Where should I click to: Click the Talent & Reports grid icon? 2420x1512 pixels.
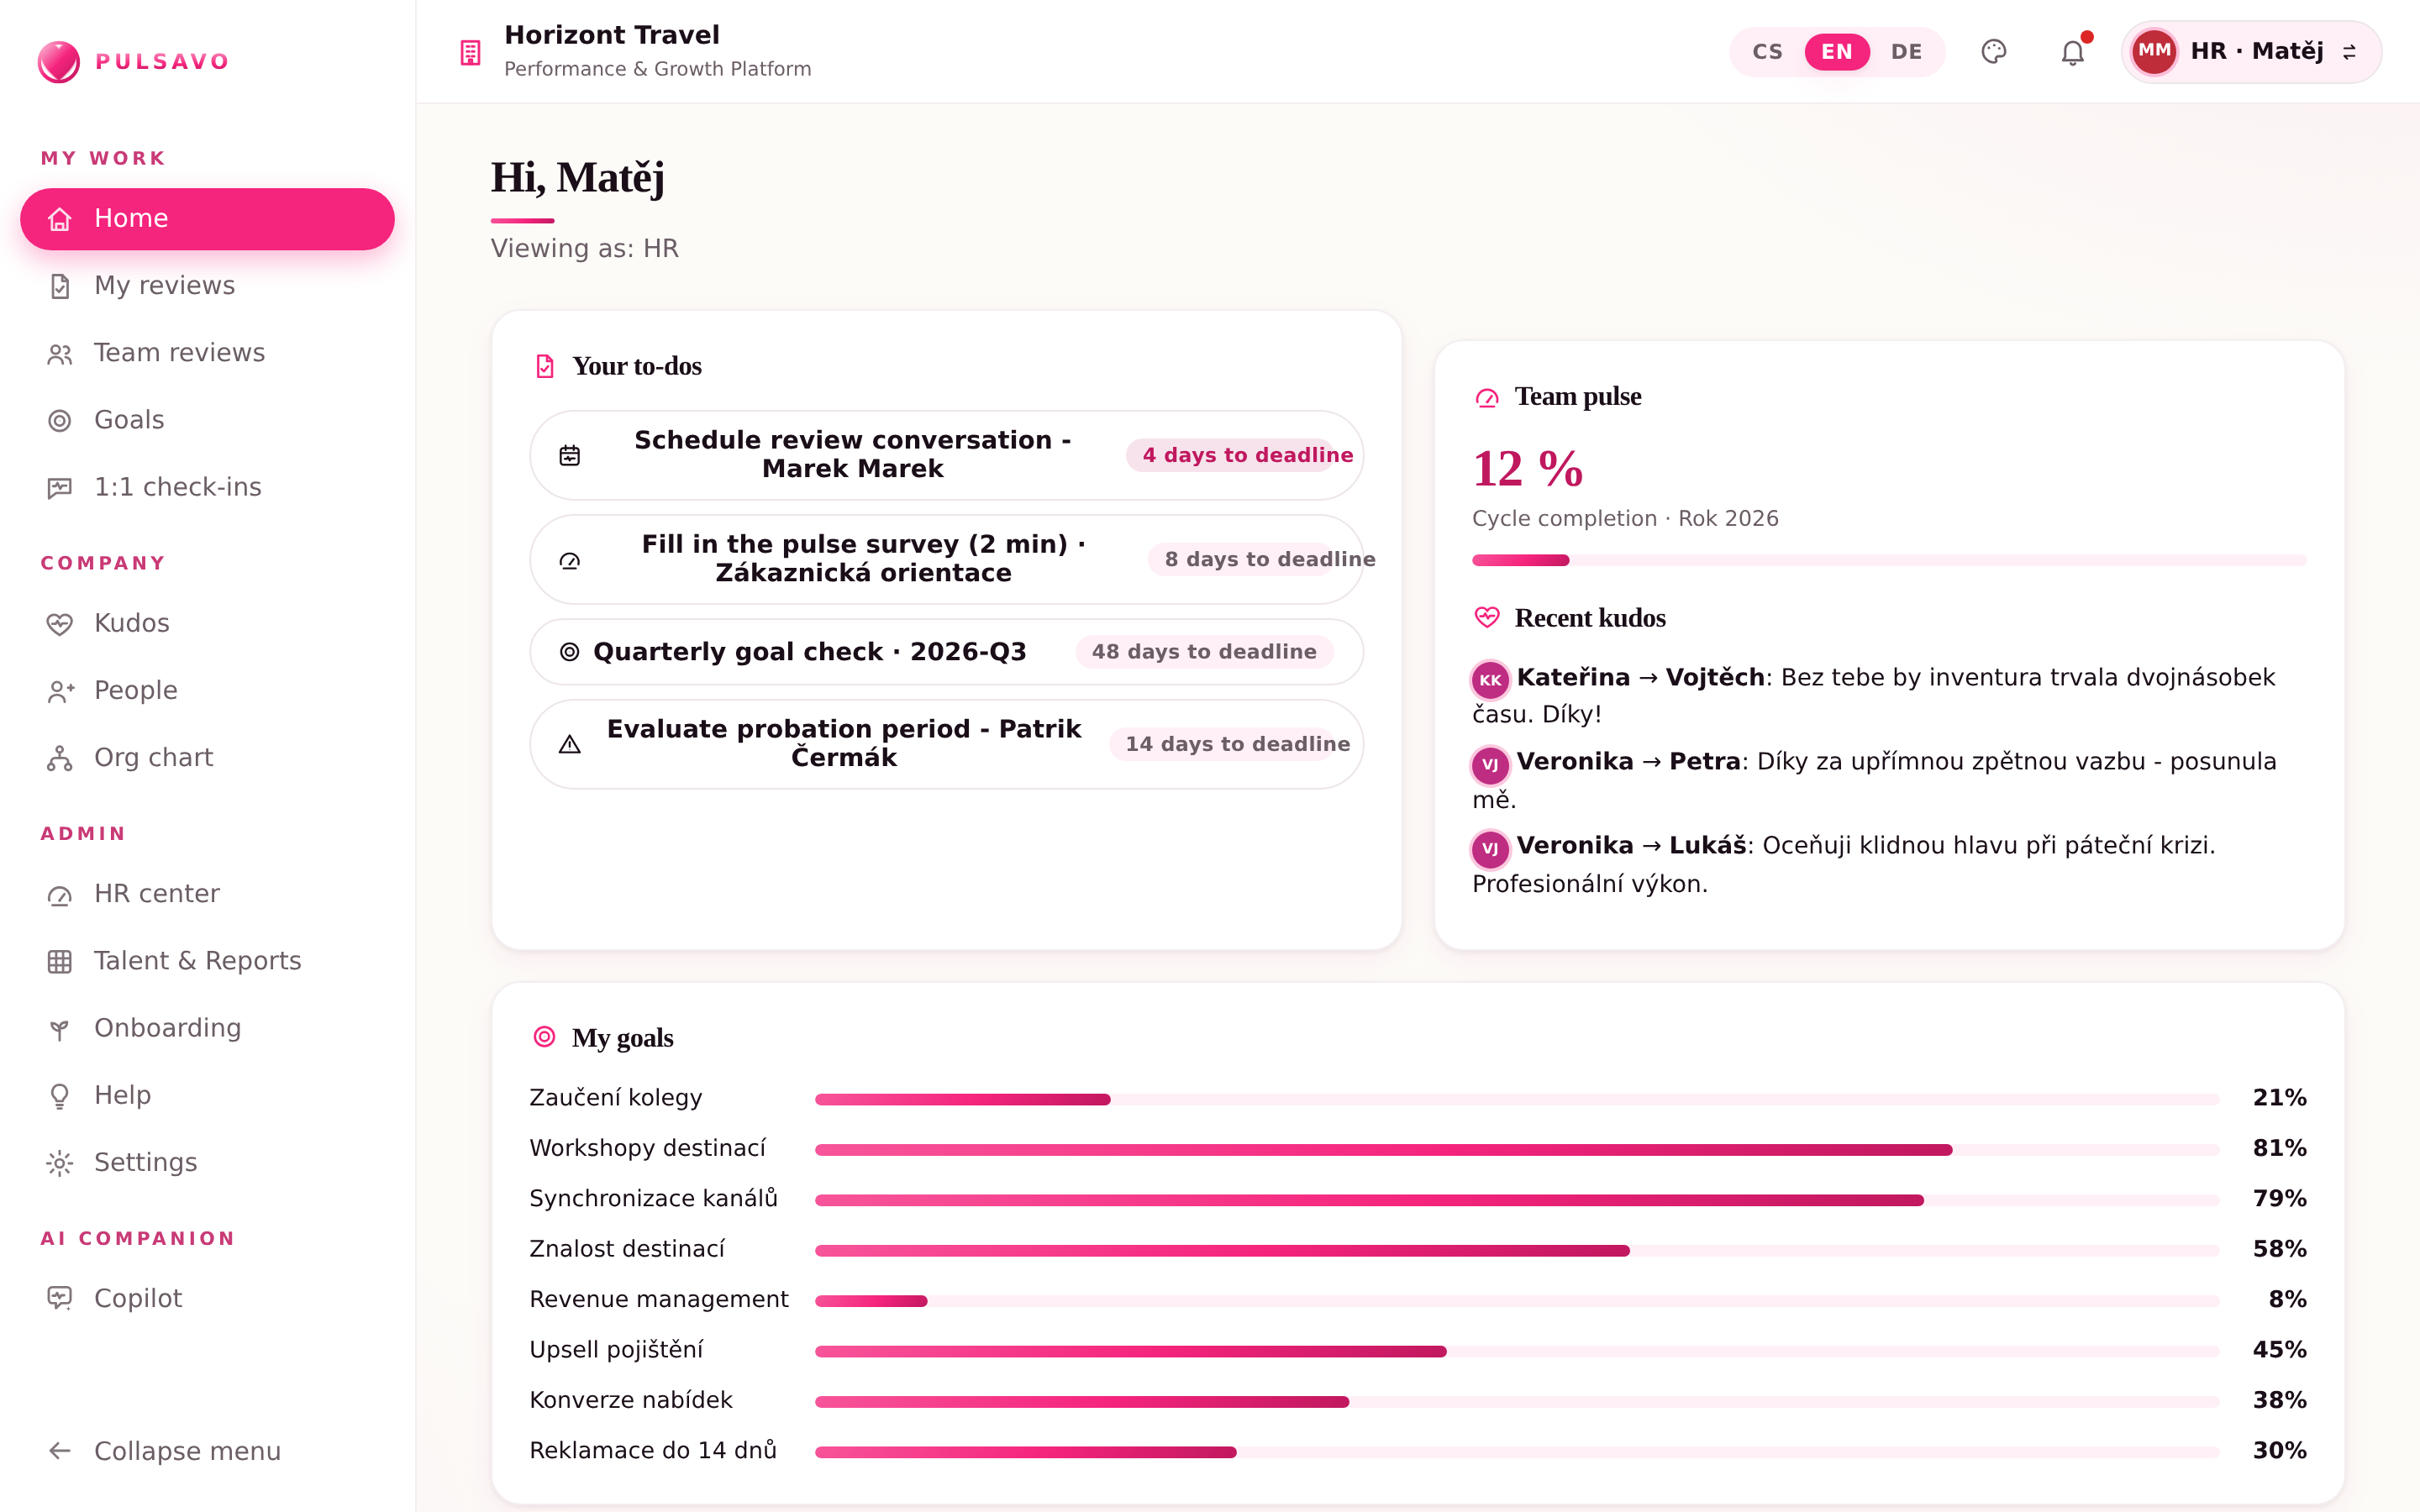pyautogui.click(x=60, y=962)
